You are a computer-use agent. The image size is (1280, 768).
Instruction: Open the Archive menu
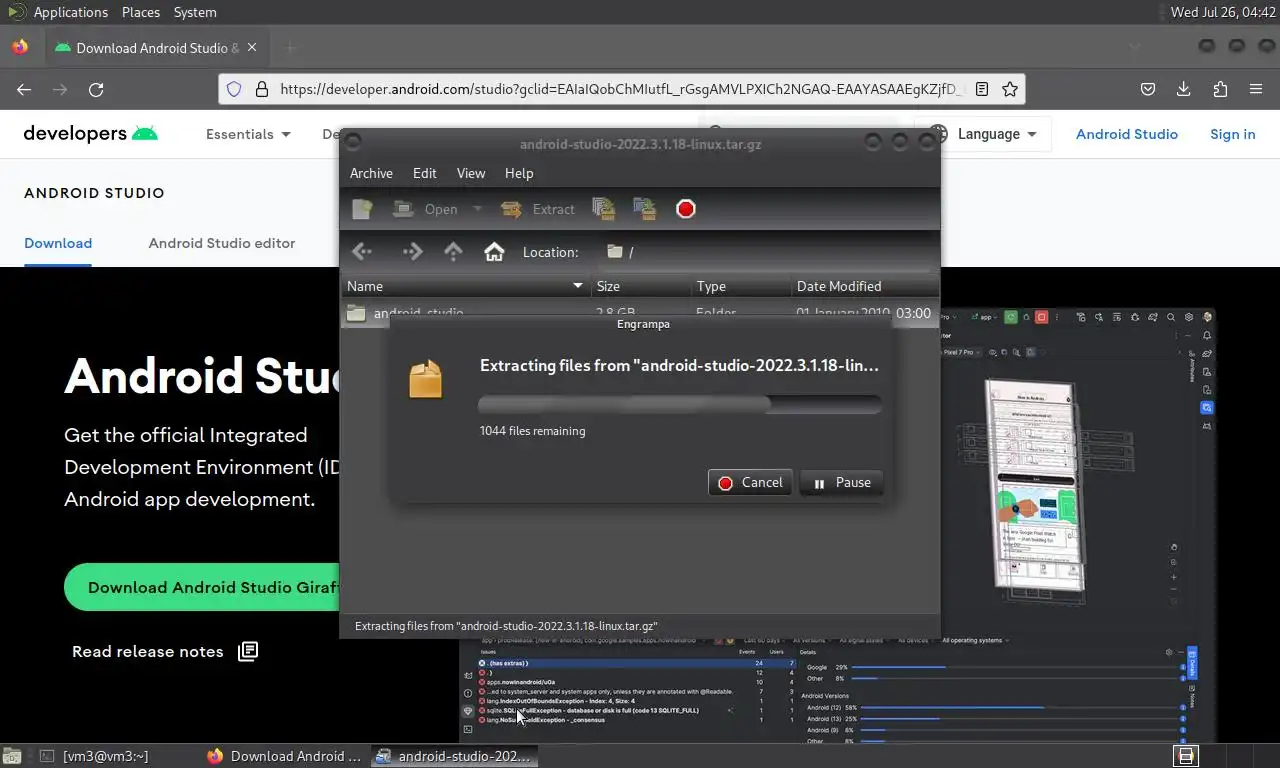coord(371,173)
